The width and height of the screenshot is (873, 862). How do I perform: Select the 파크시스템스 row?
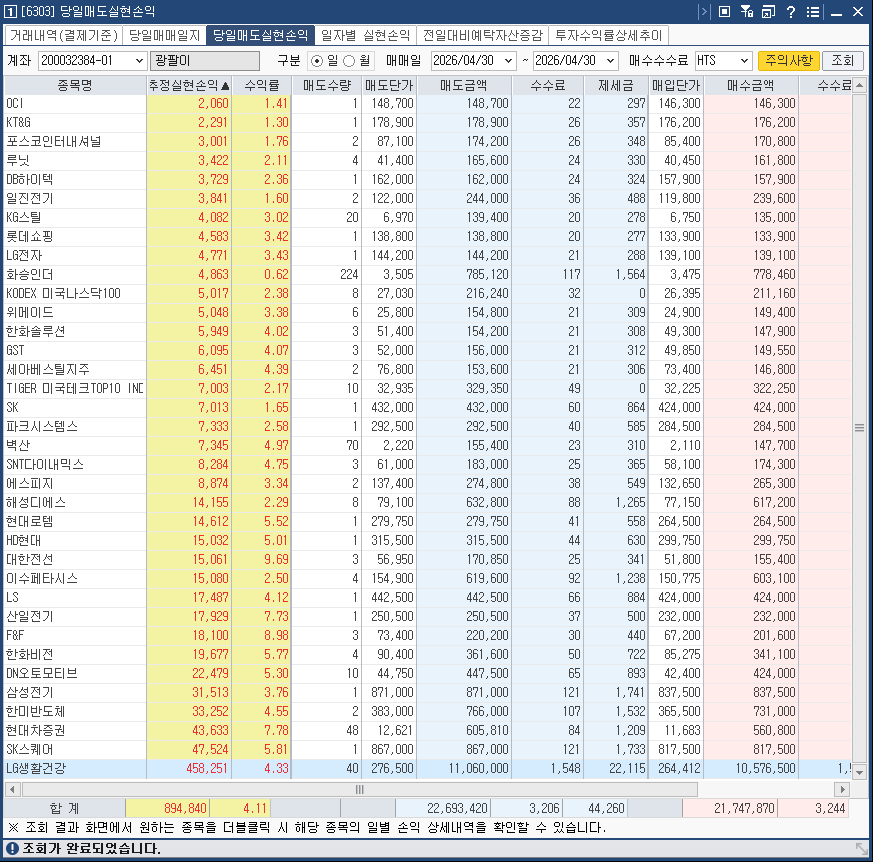[x=428, y=427]
